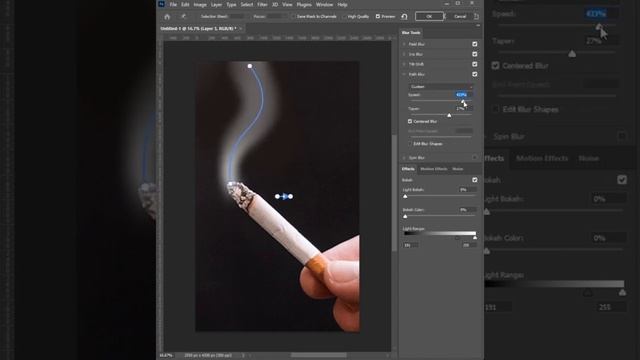Click the Photoshop logo icon in menu bar

[162, 4]
